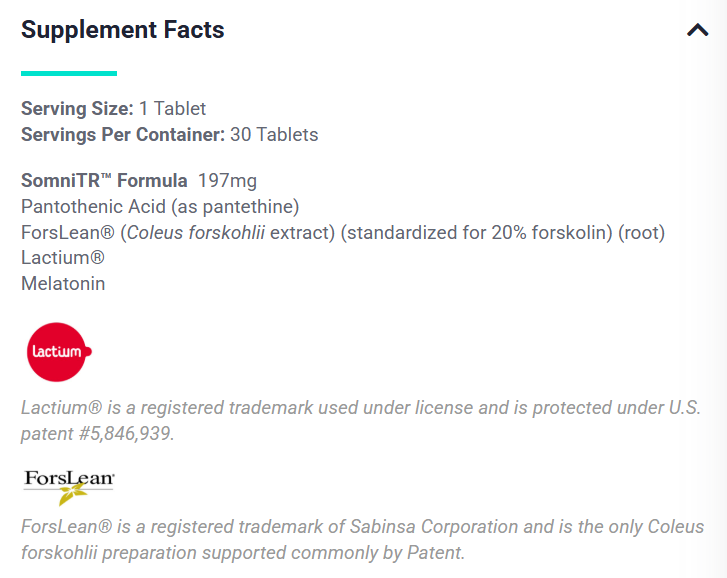Image resolution: width=727 pixels, height=578 pixels.
Task: Select the Pantothenic Acid ingredient line
Action: coord(160,207)
